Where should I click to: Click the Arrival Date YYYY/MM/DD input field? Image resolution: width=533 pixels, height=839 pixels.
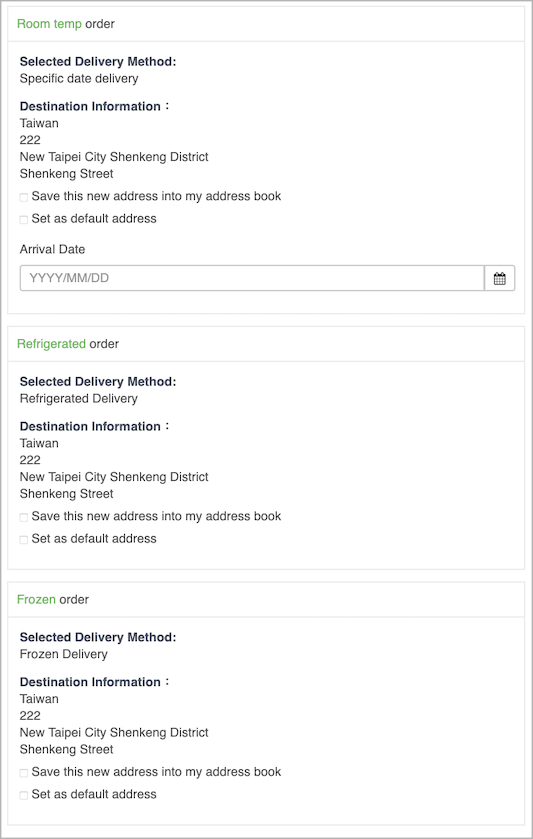point(252,278)
